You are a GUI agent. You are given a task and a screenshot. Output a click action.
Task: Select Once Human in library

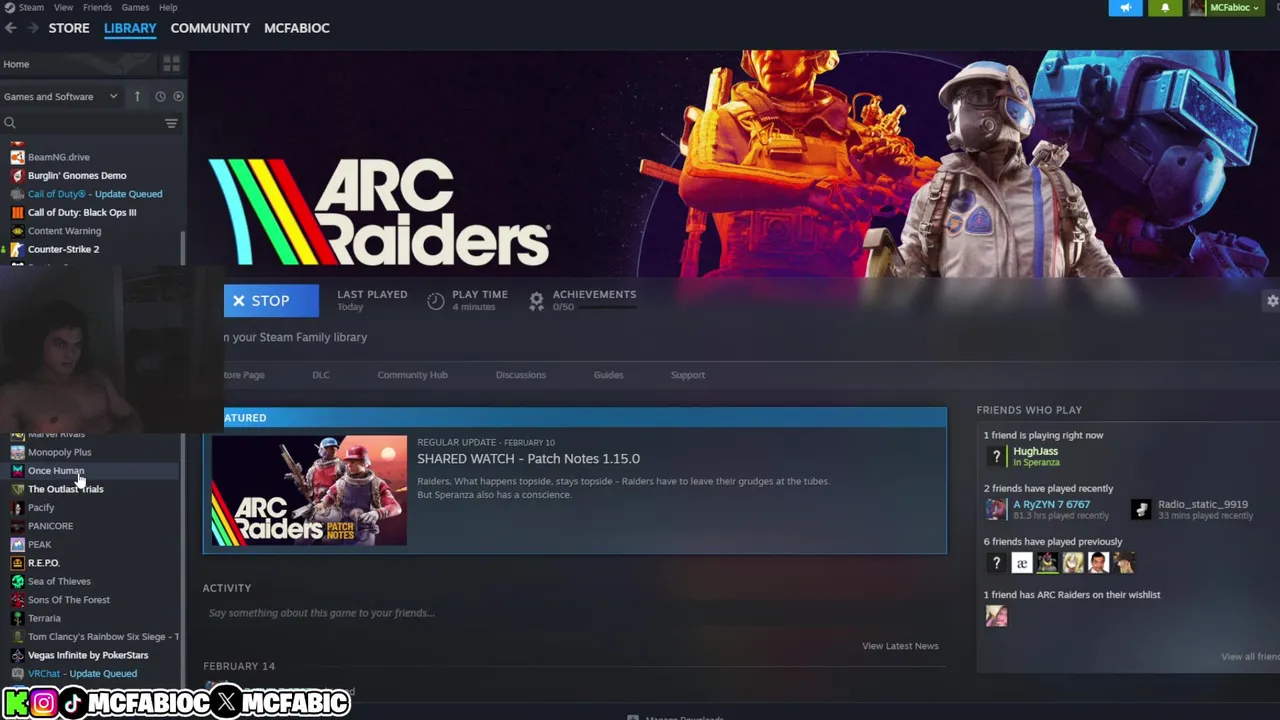(x=56, y=470)
